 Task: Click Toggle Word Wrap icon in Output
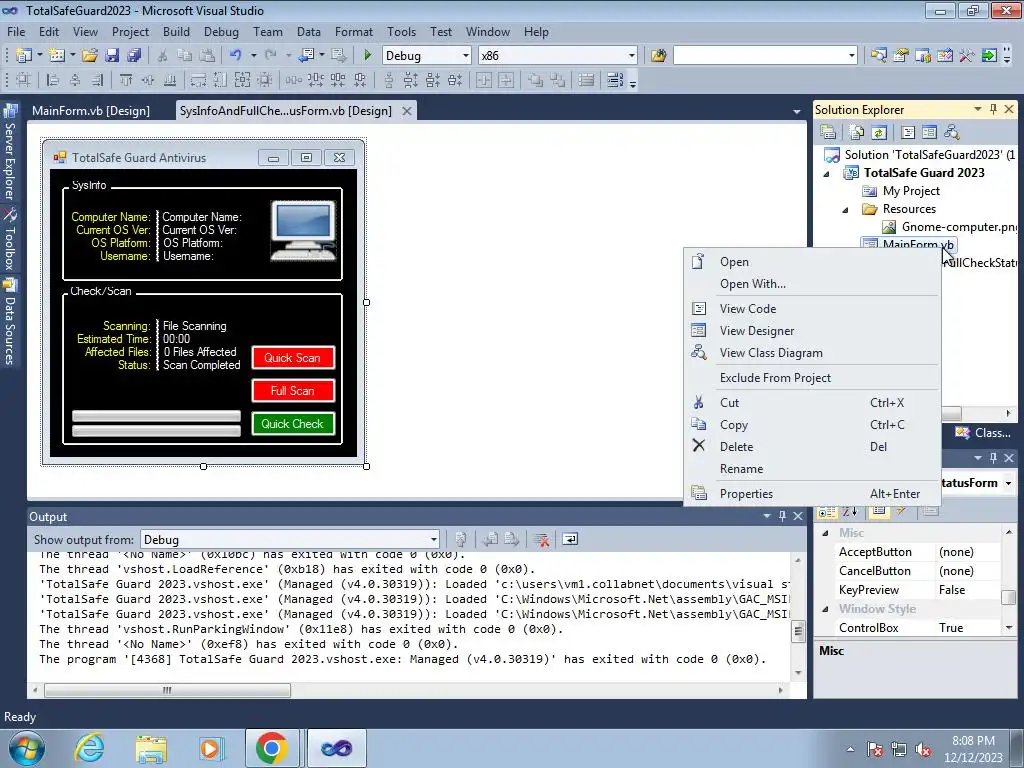click(570, 539)
